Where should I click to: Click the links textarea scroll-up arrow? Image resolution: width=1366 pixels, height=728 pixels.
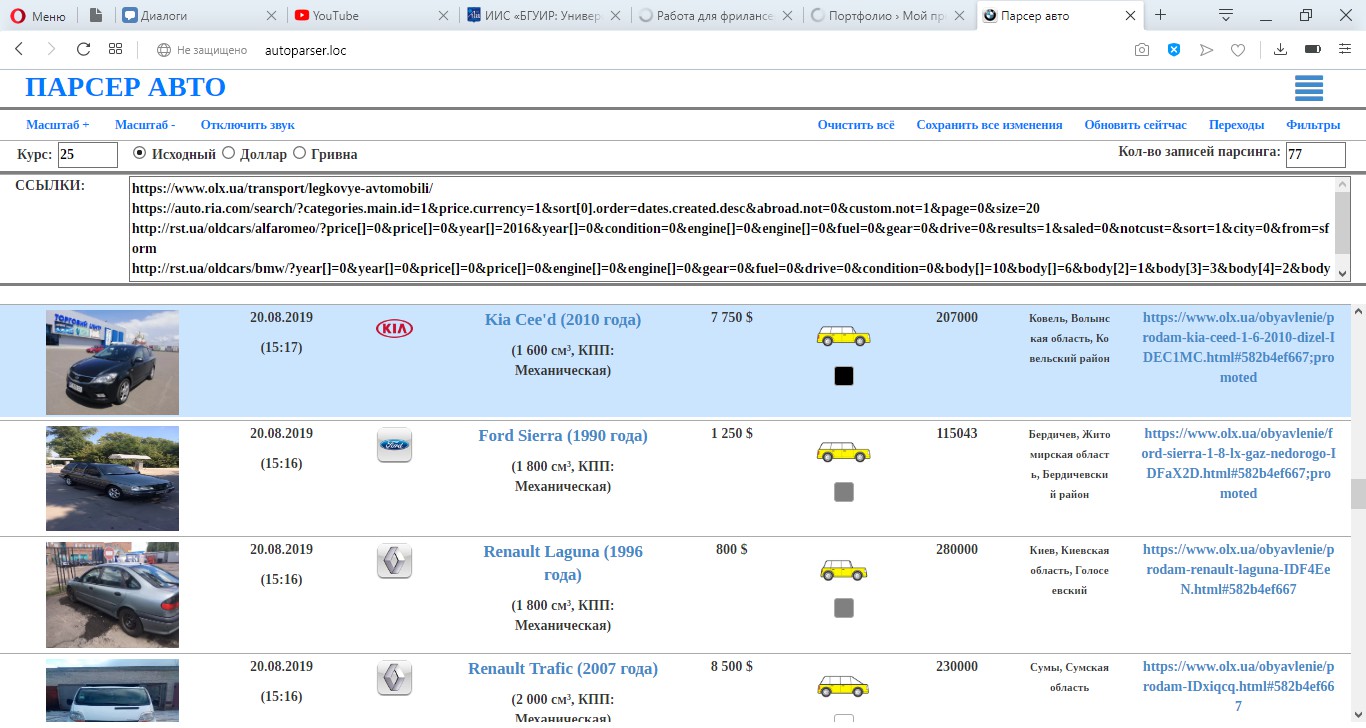pos(1342,186)
